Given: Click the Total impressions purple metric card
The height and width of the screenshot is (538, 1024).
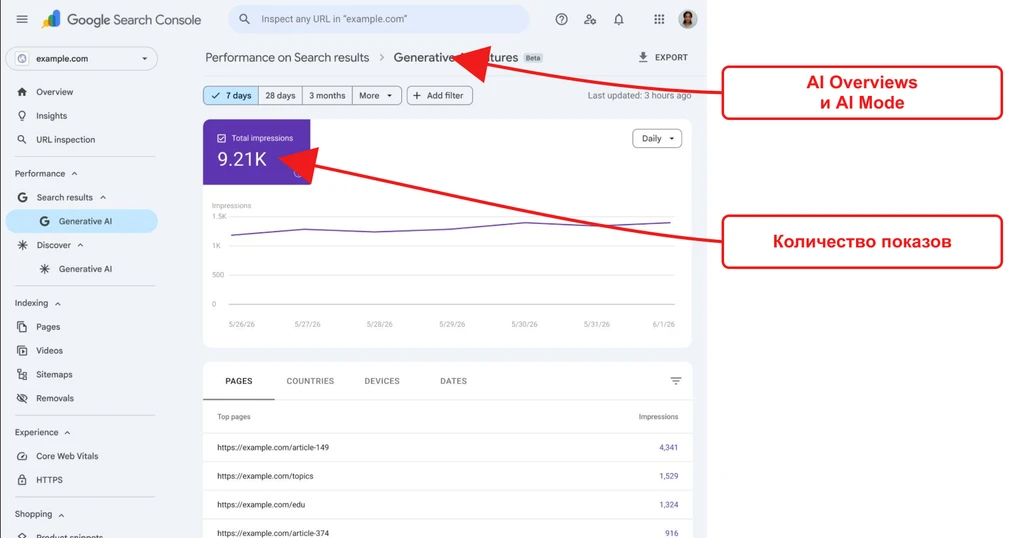Looking at the screenshot, I should click(257, 151).
